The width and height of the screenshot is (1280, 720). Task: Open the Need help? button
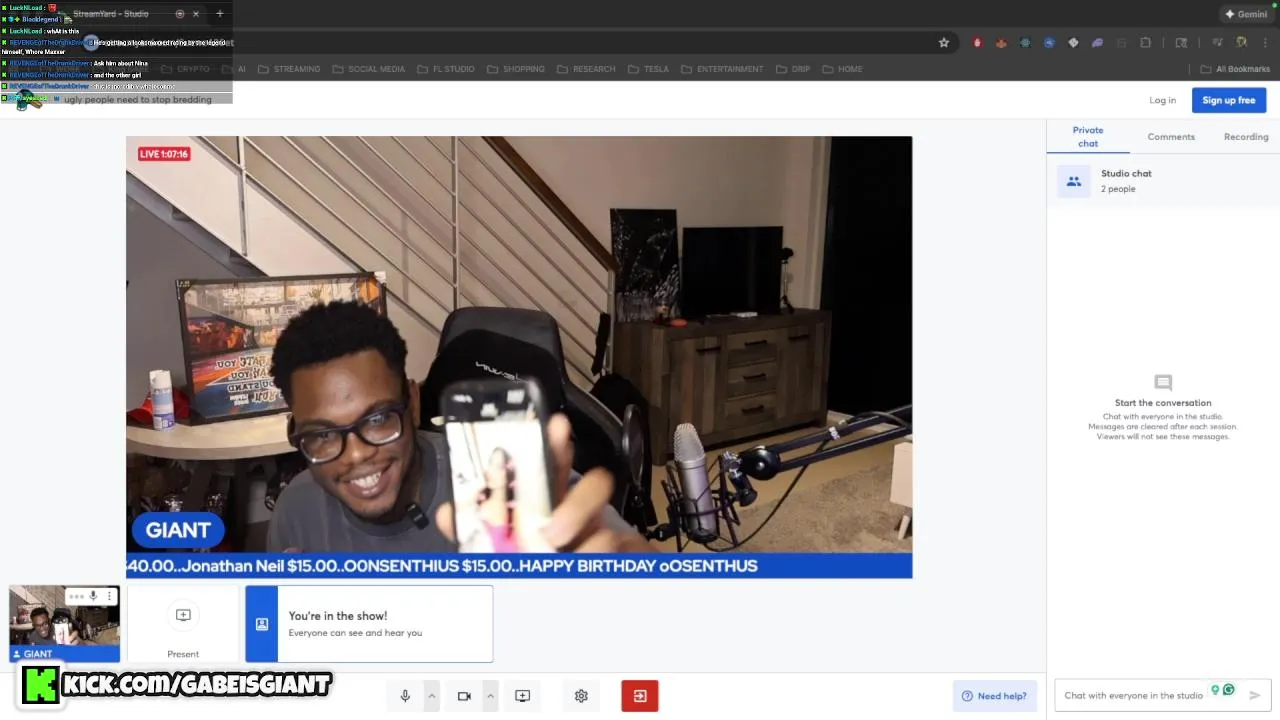994,696
